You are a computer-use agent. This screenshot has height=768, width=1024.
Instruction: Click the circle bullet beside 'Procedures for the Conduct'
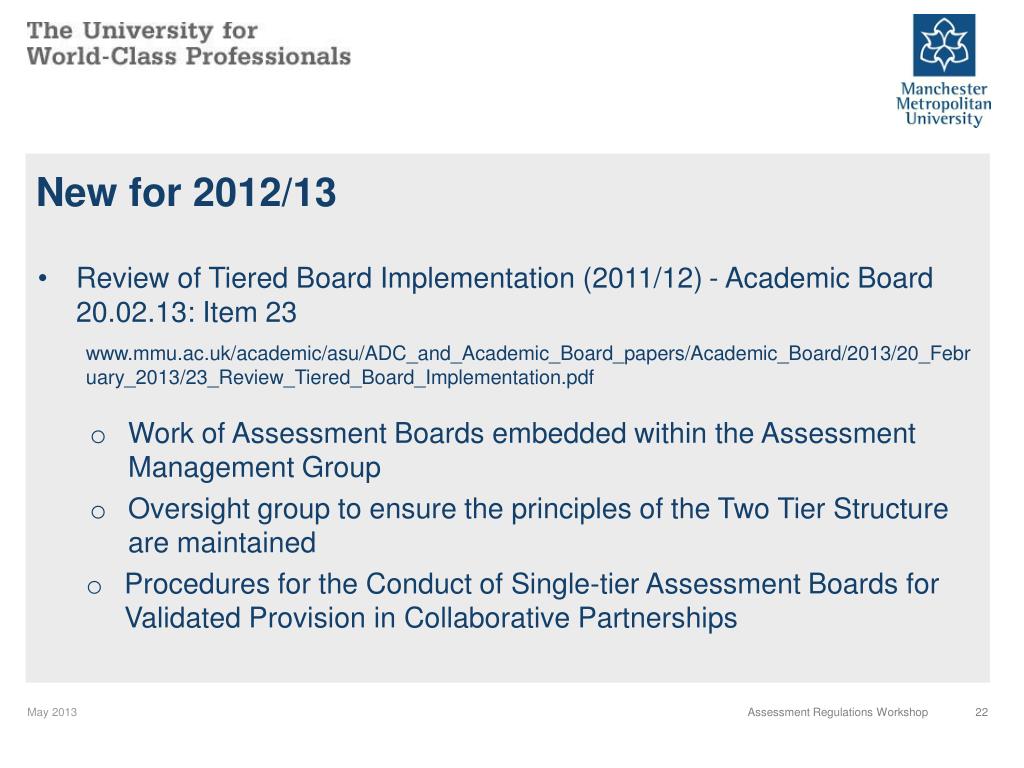(94, 586)
